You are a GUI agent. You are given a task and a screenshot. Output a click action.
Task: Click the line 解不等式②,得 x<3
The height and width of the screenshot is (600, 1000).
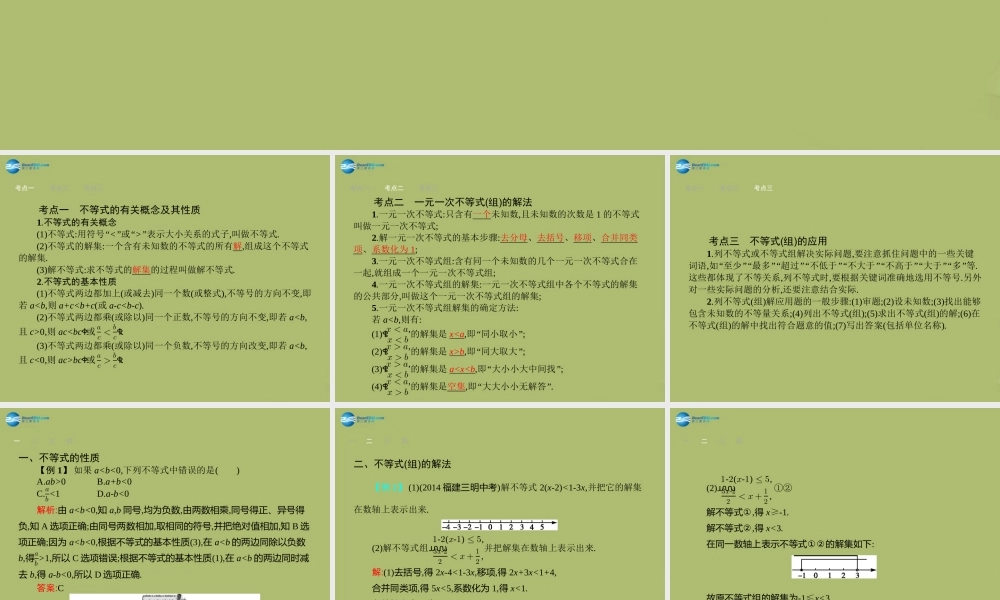click(x=740, y=528)
